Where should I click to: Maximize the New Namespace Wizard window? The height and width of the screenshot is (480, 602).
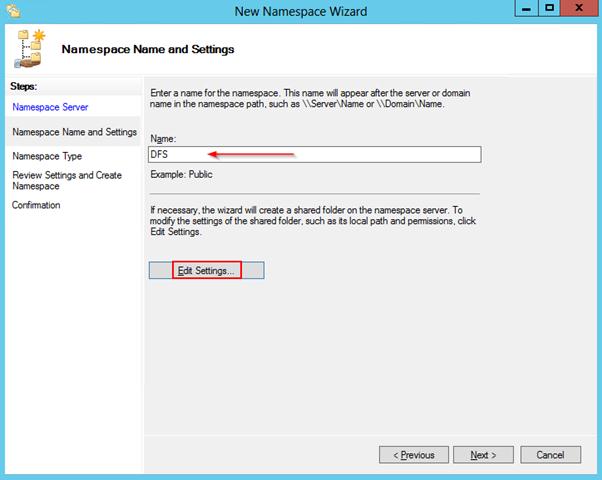coord(549,9)
